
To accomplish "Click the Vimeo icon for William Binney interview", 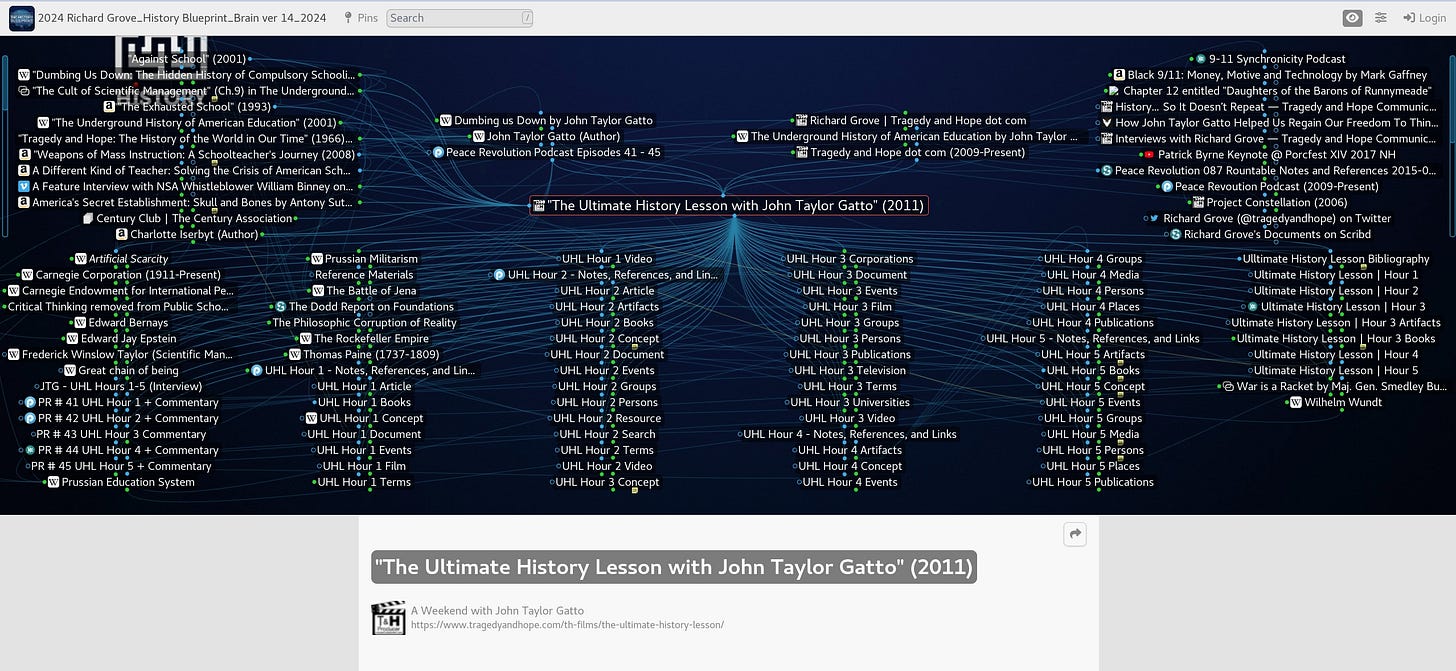I will point(24,186).
